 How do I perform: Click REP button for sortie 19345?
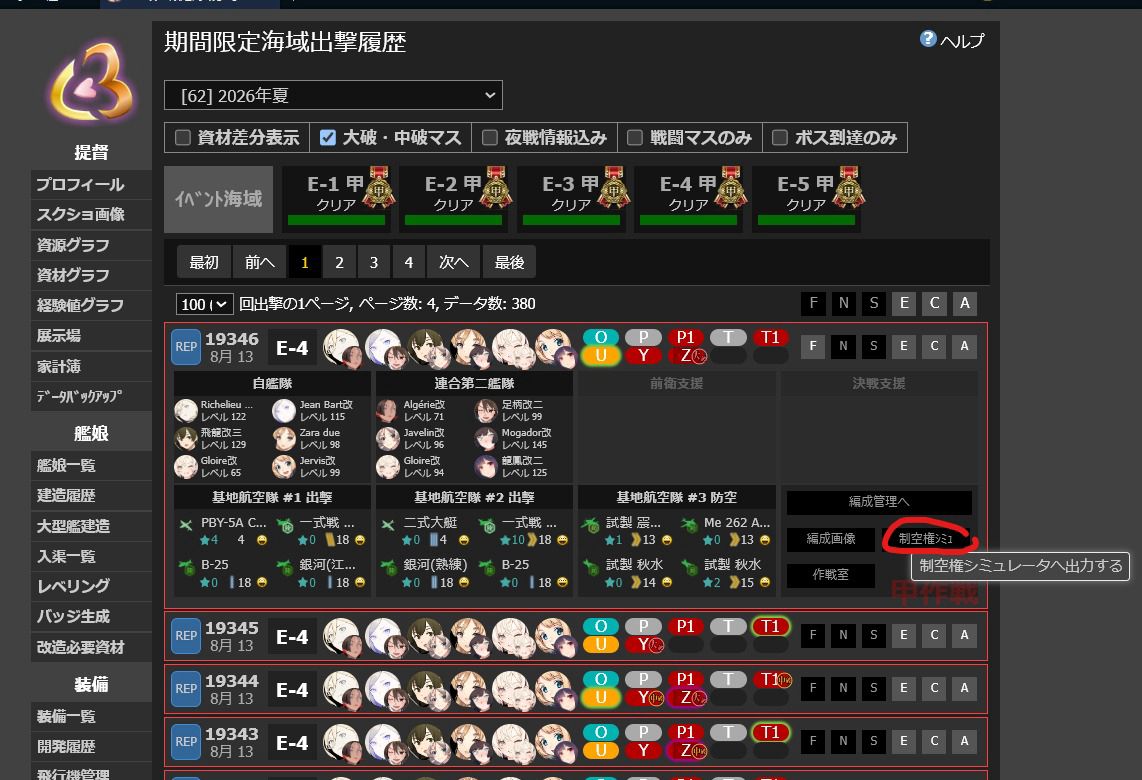[x=186, y=636]
